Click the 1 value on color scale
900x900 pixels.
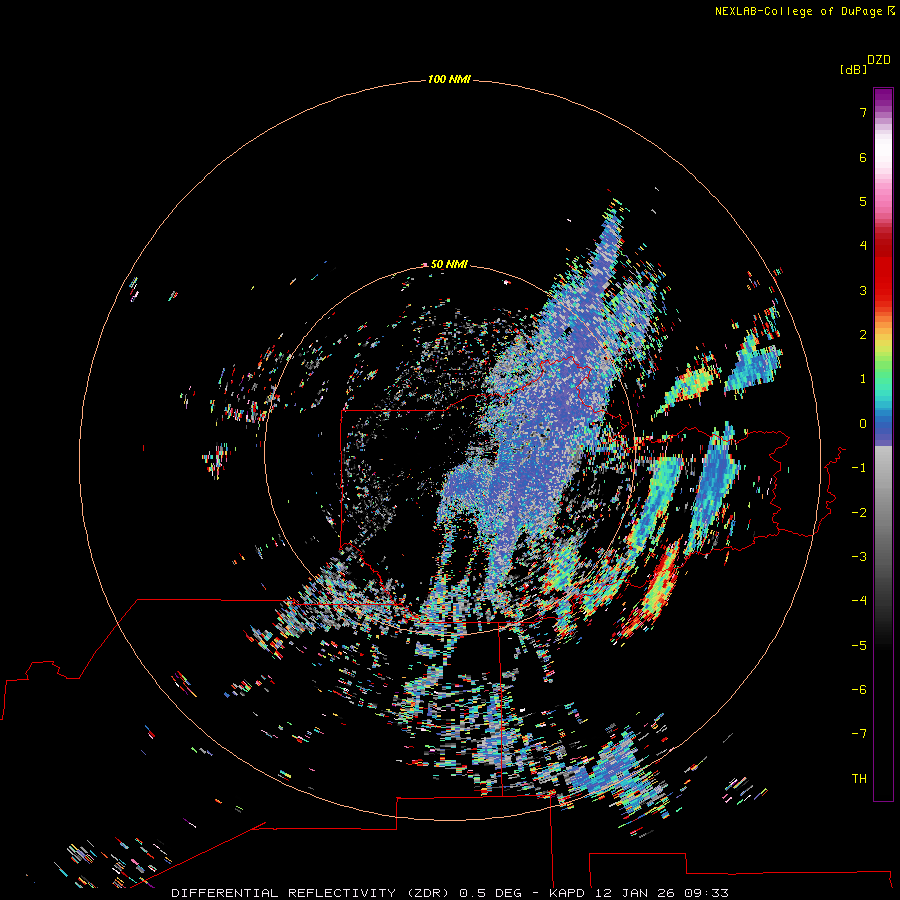(863, 379)
